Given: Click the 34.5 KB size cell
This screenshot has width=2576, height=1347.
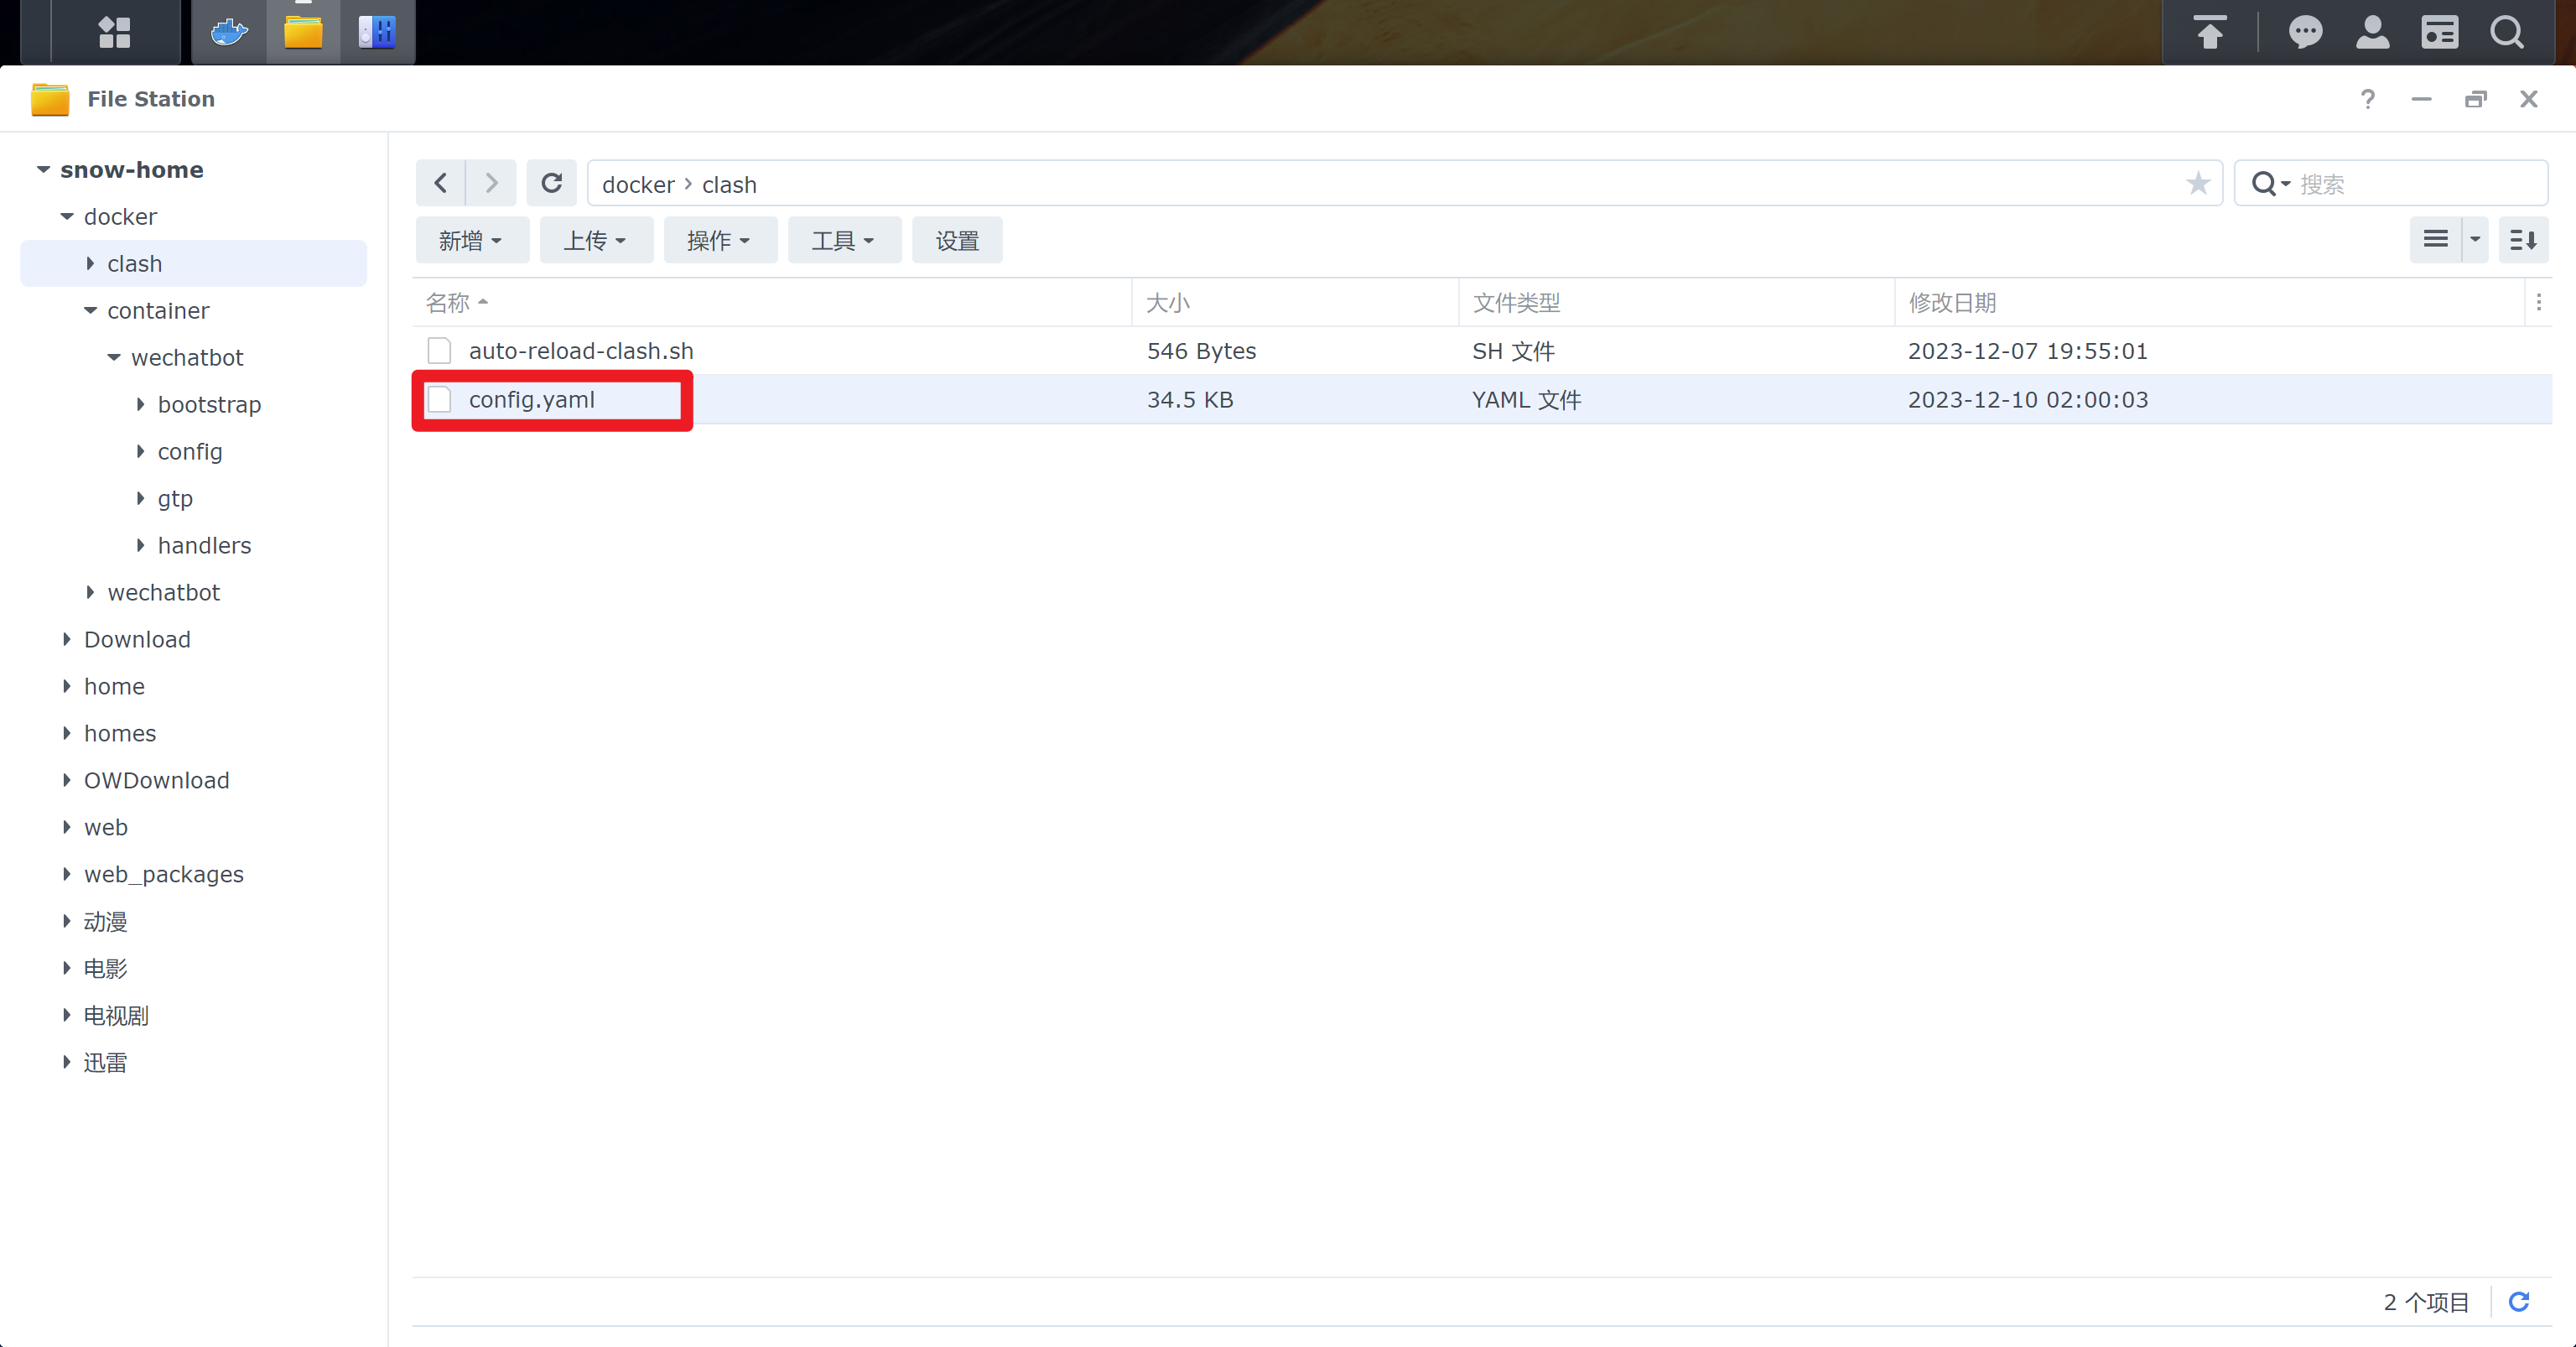Looking at the screenshot, I should pos(1190,400).
